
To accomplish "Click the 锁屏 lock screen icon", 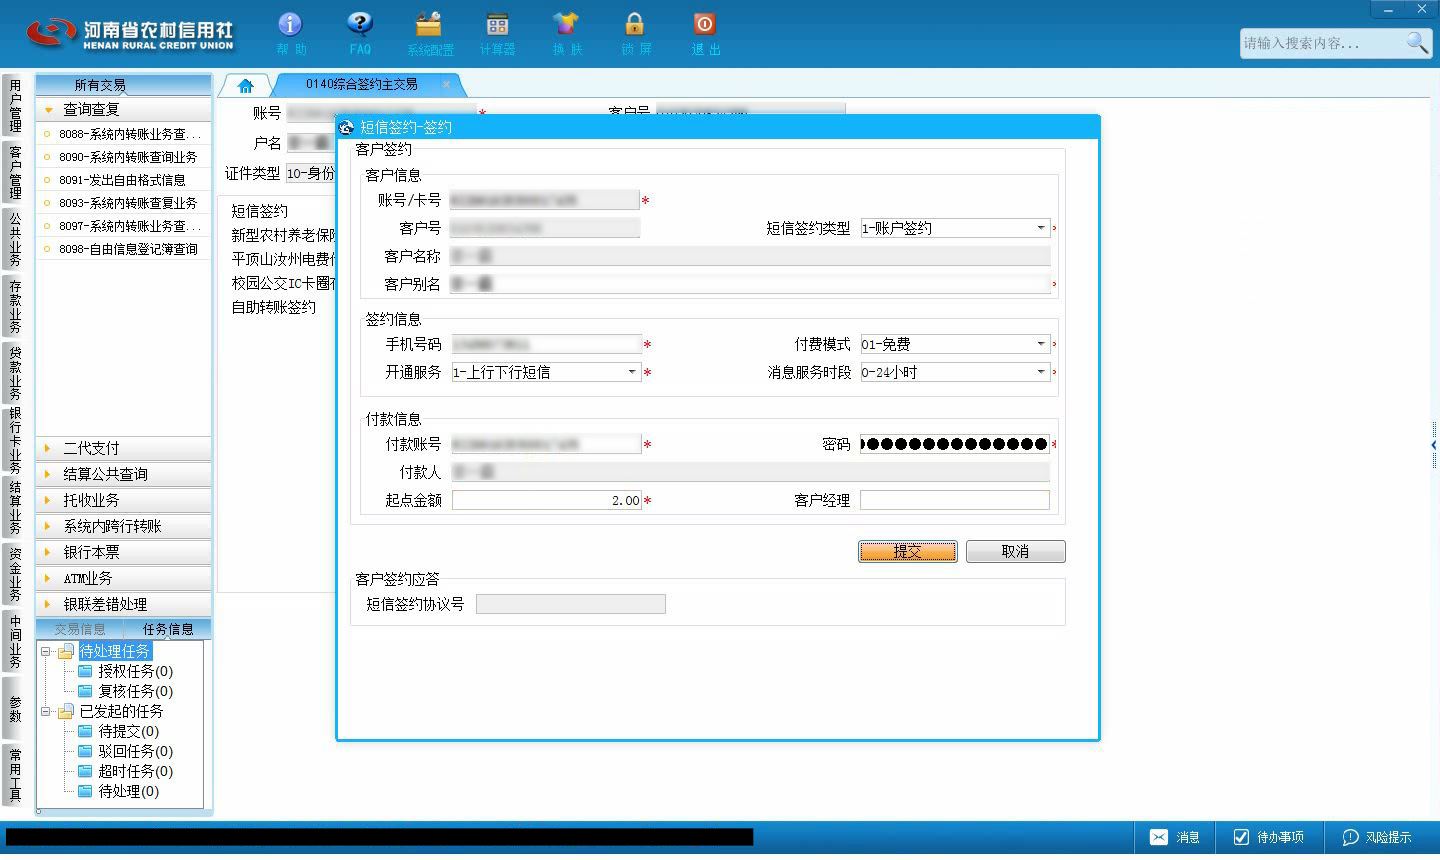I will click(x=635, y=33).
